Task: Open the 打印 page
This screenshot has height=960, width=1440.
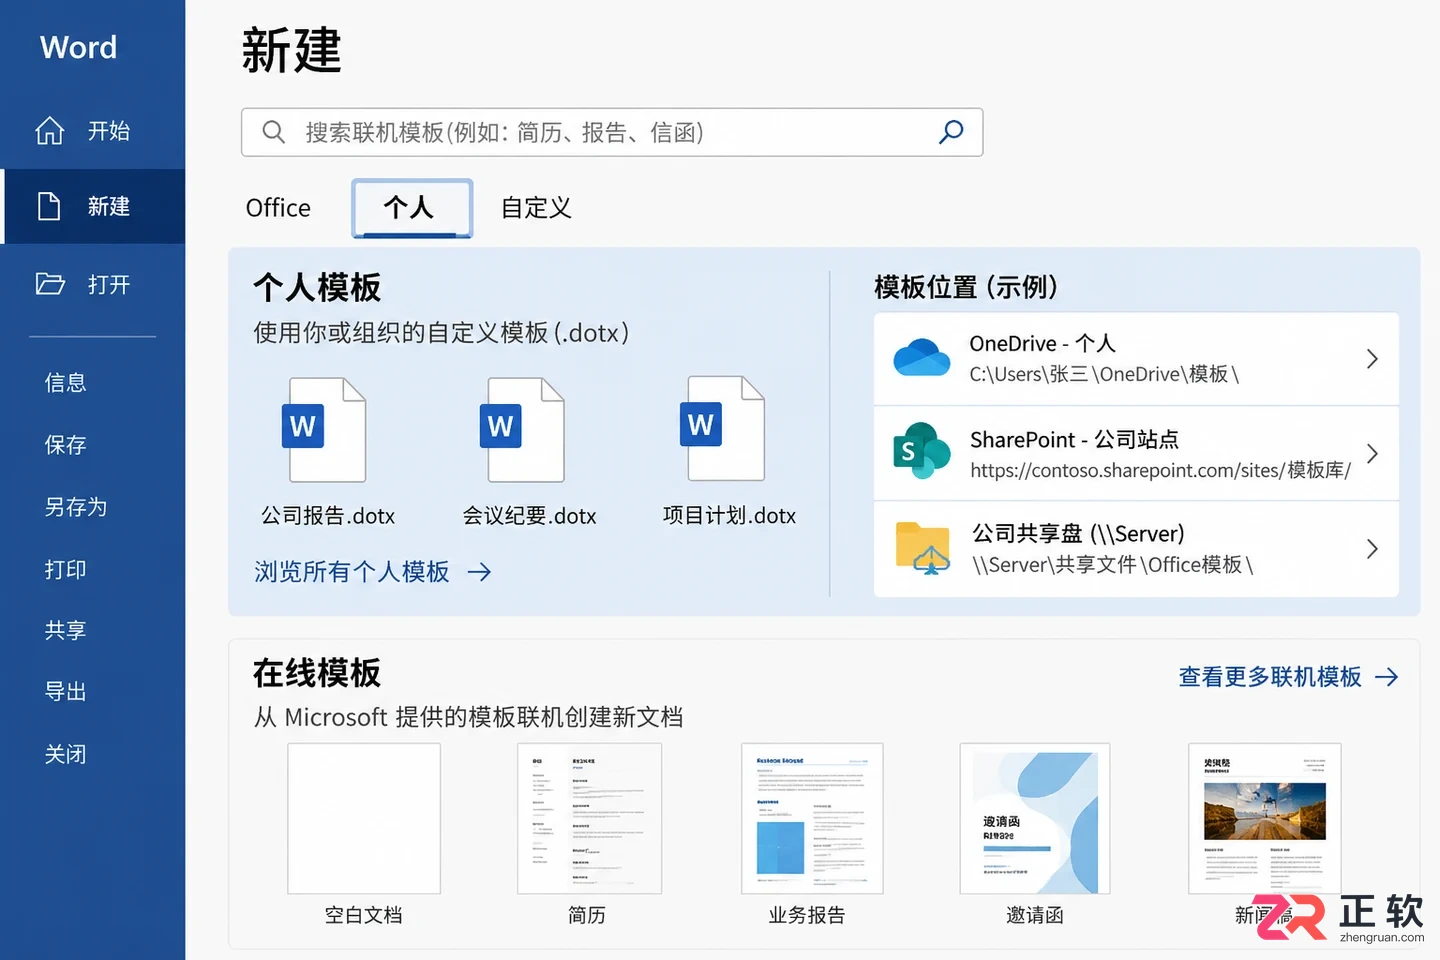Action: (x=66, y=569)
